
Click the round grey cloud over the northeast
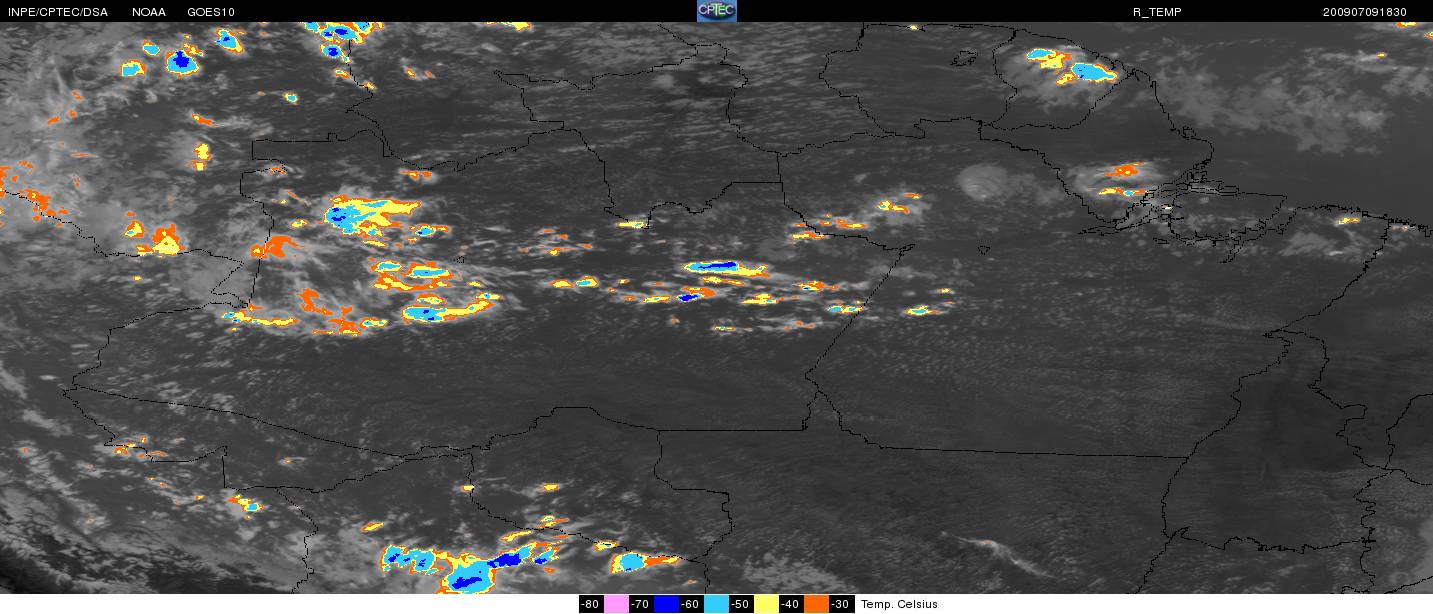985,183
